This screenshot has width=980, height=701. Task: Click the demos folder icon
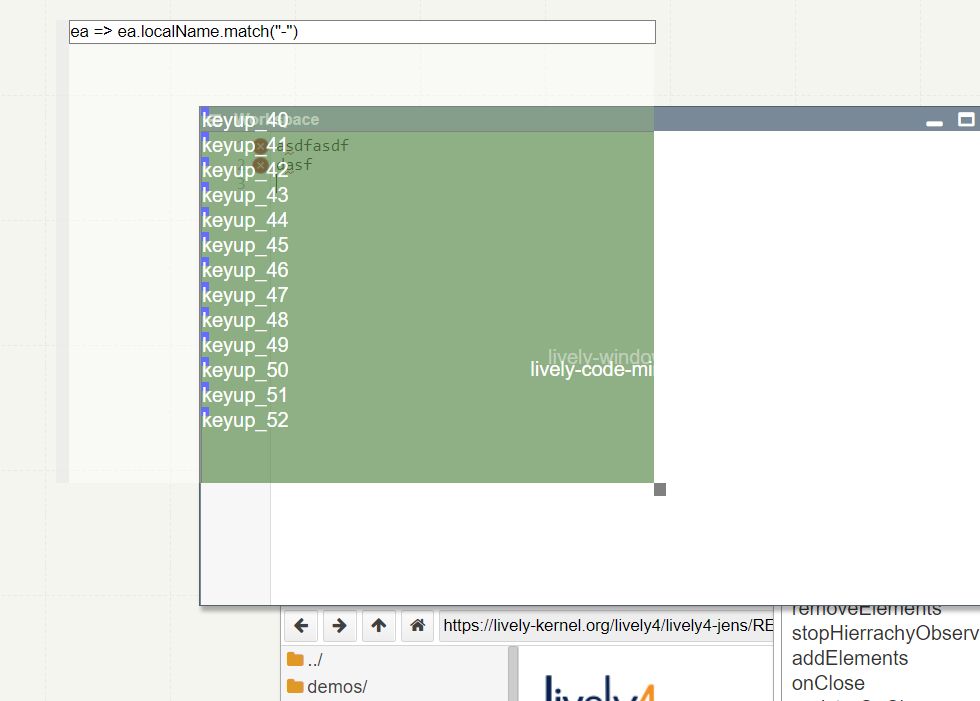(x=295, y=686)
